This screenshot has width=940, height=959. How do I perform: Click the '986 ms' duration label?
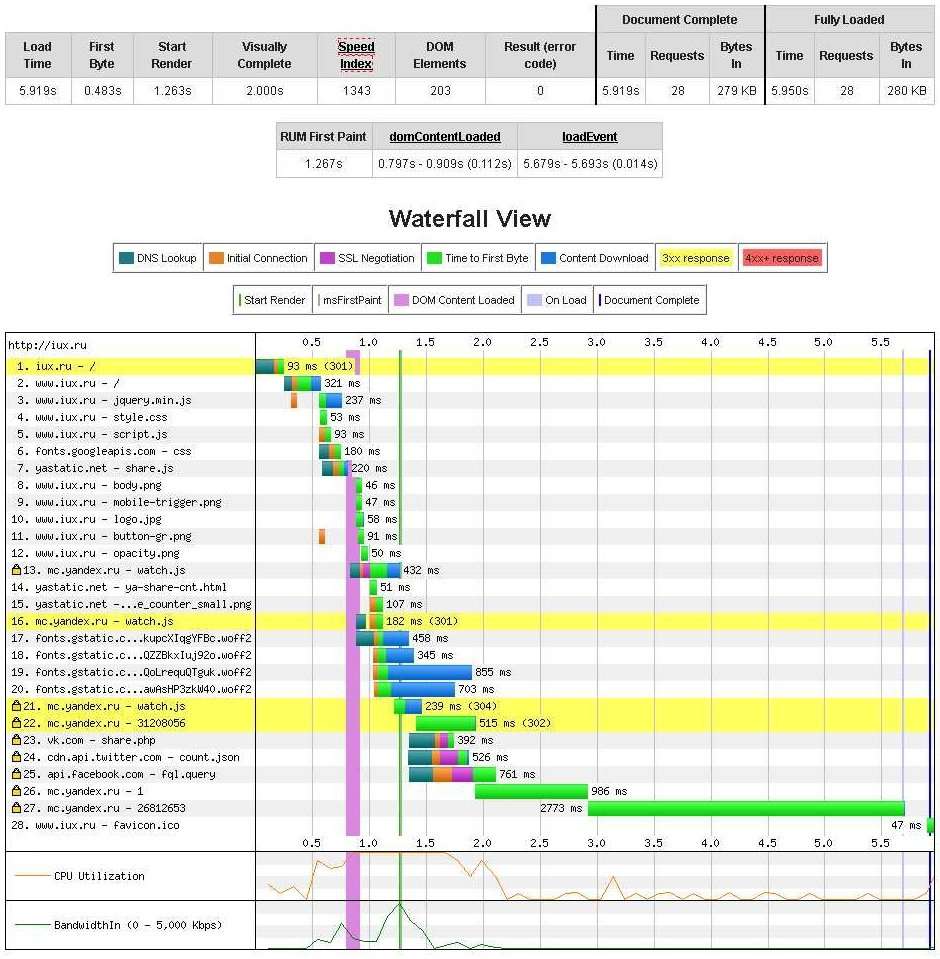[x=609, y=791]
